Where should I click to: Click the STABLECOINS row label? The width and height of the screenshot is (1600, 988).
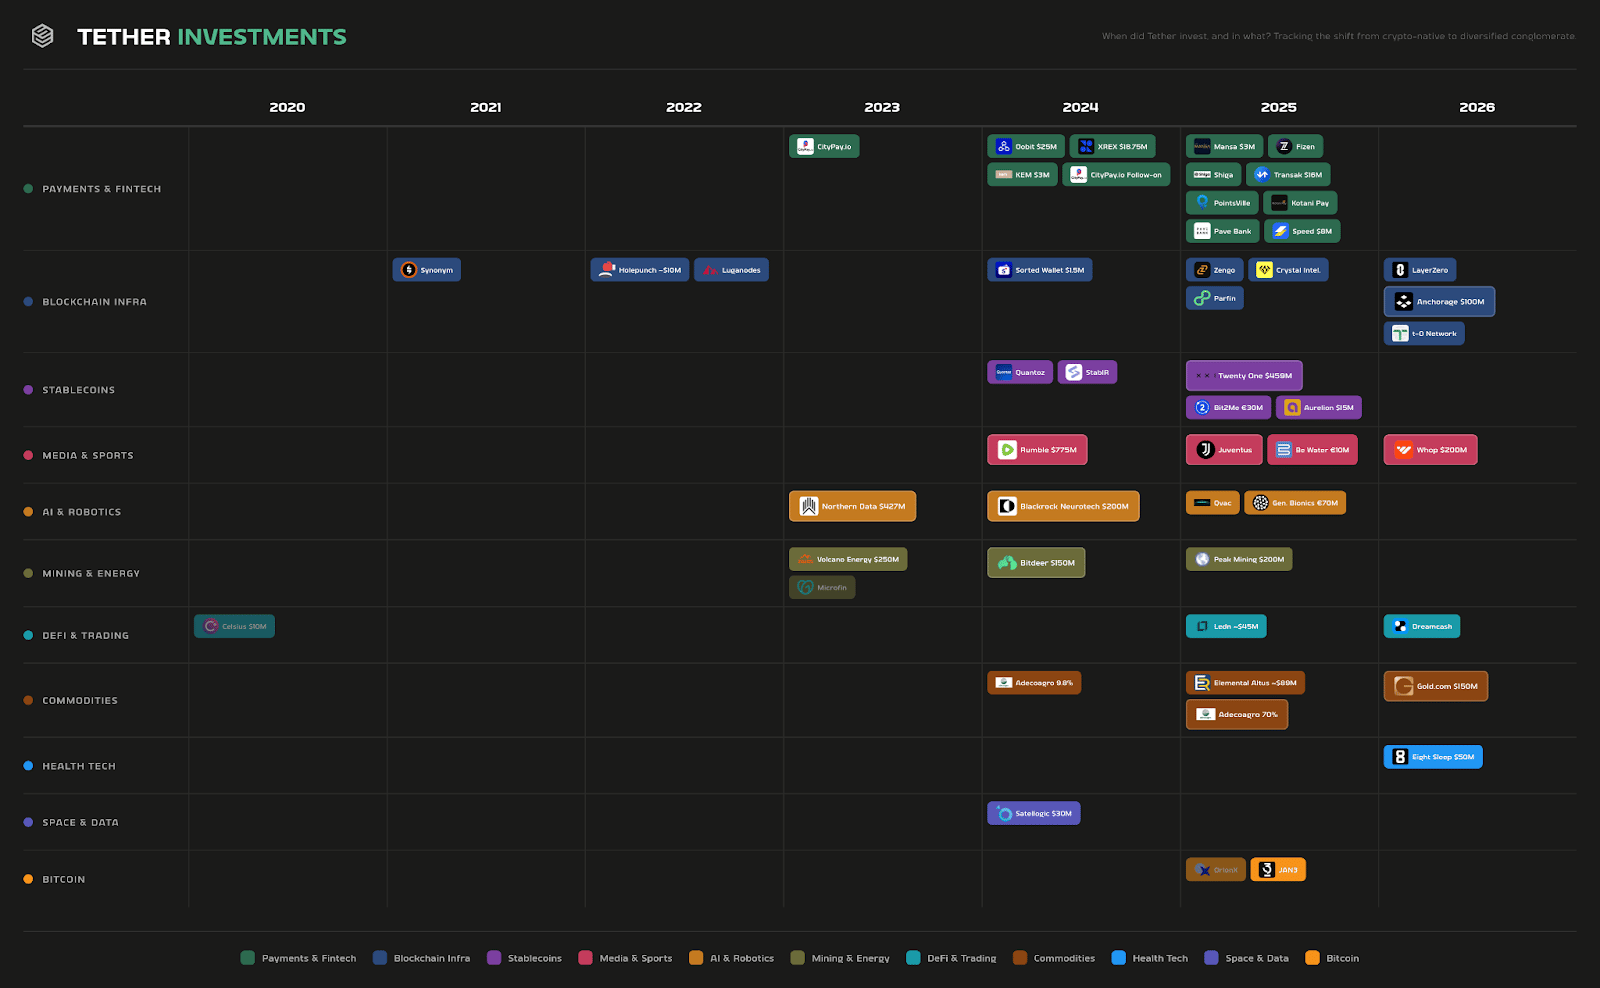[79, 390]
